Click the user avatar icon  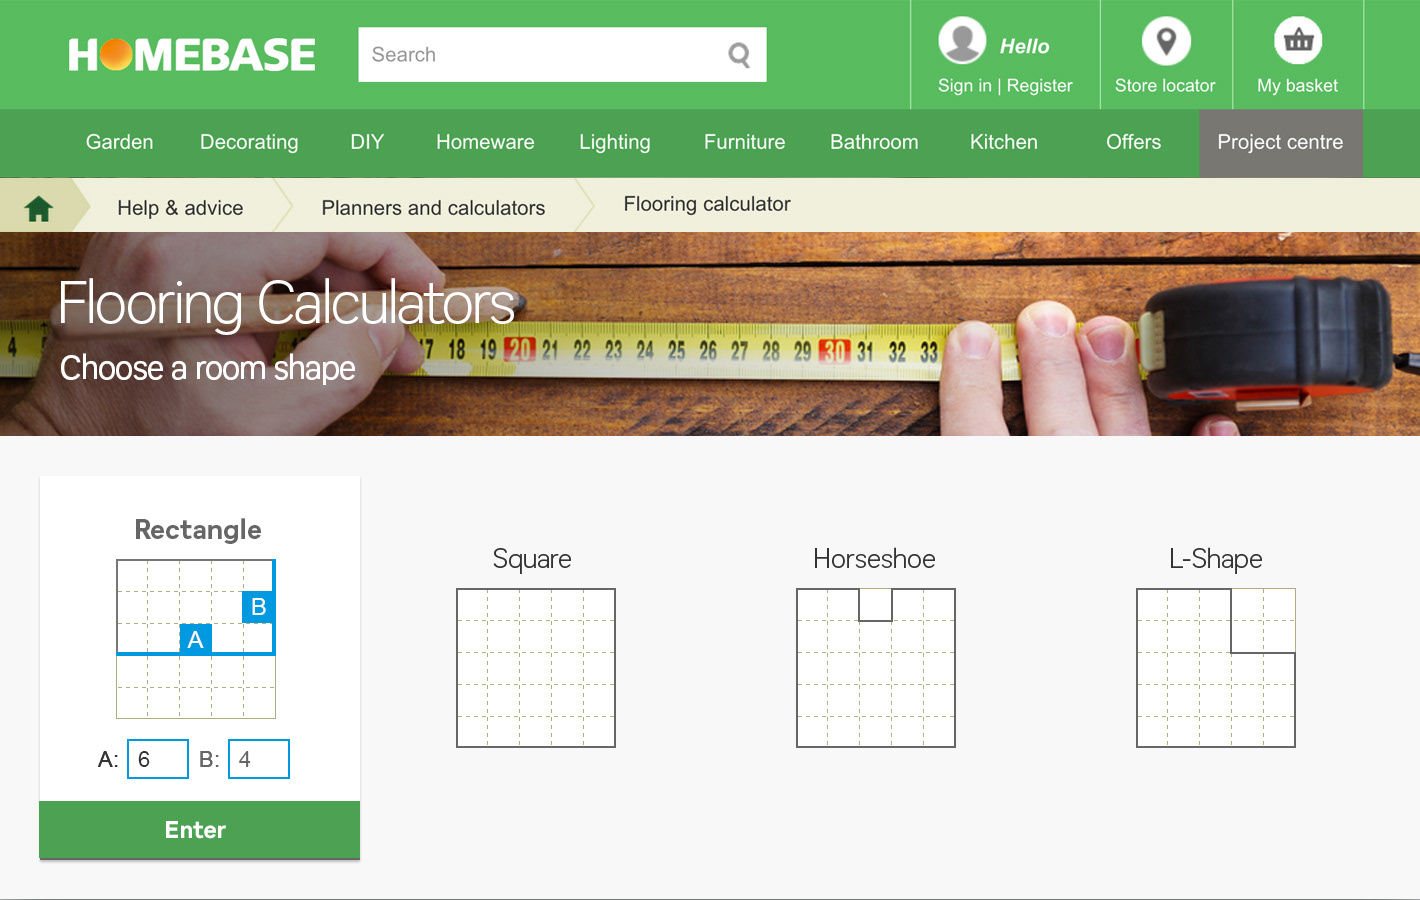962,41
